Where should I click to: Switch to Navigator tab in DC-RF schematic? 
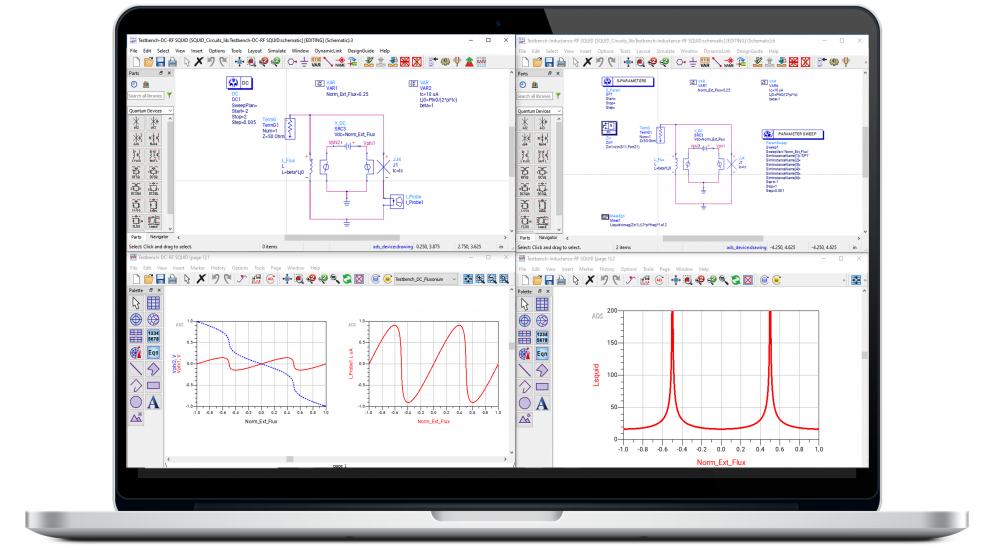tap(159, 237)
